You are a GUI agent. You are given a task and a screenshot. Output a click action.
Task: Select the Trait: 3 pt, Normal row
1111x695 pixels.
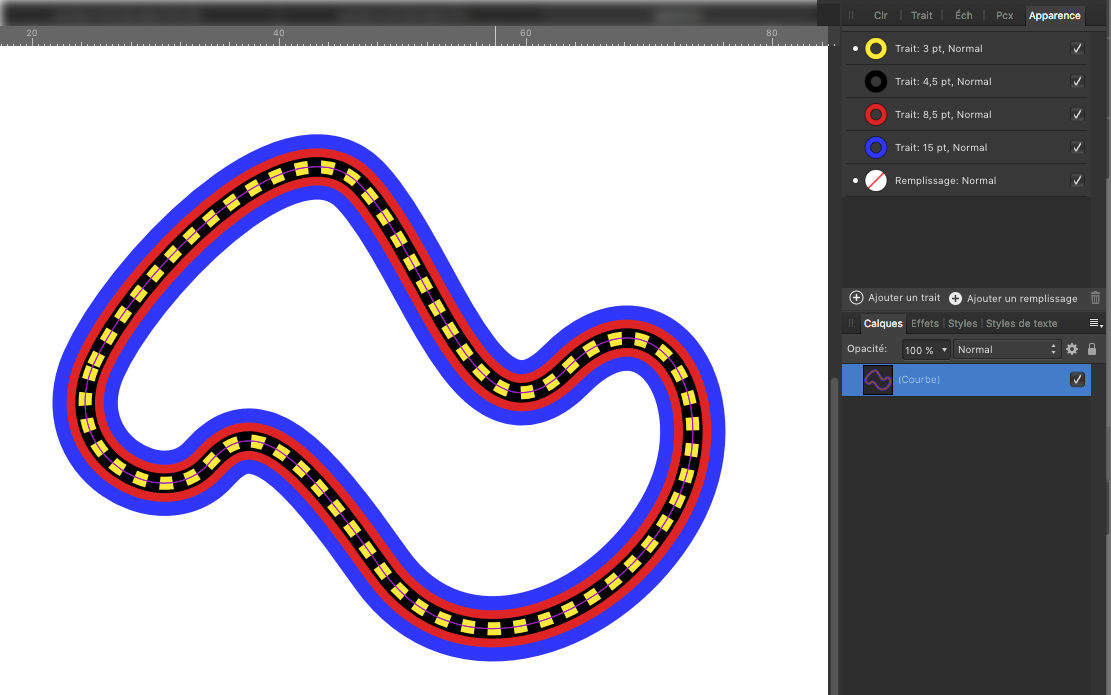(966, 49)
